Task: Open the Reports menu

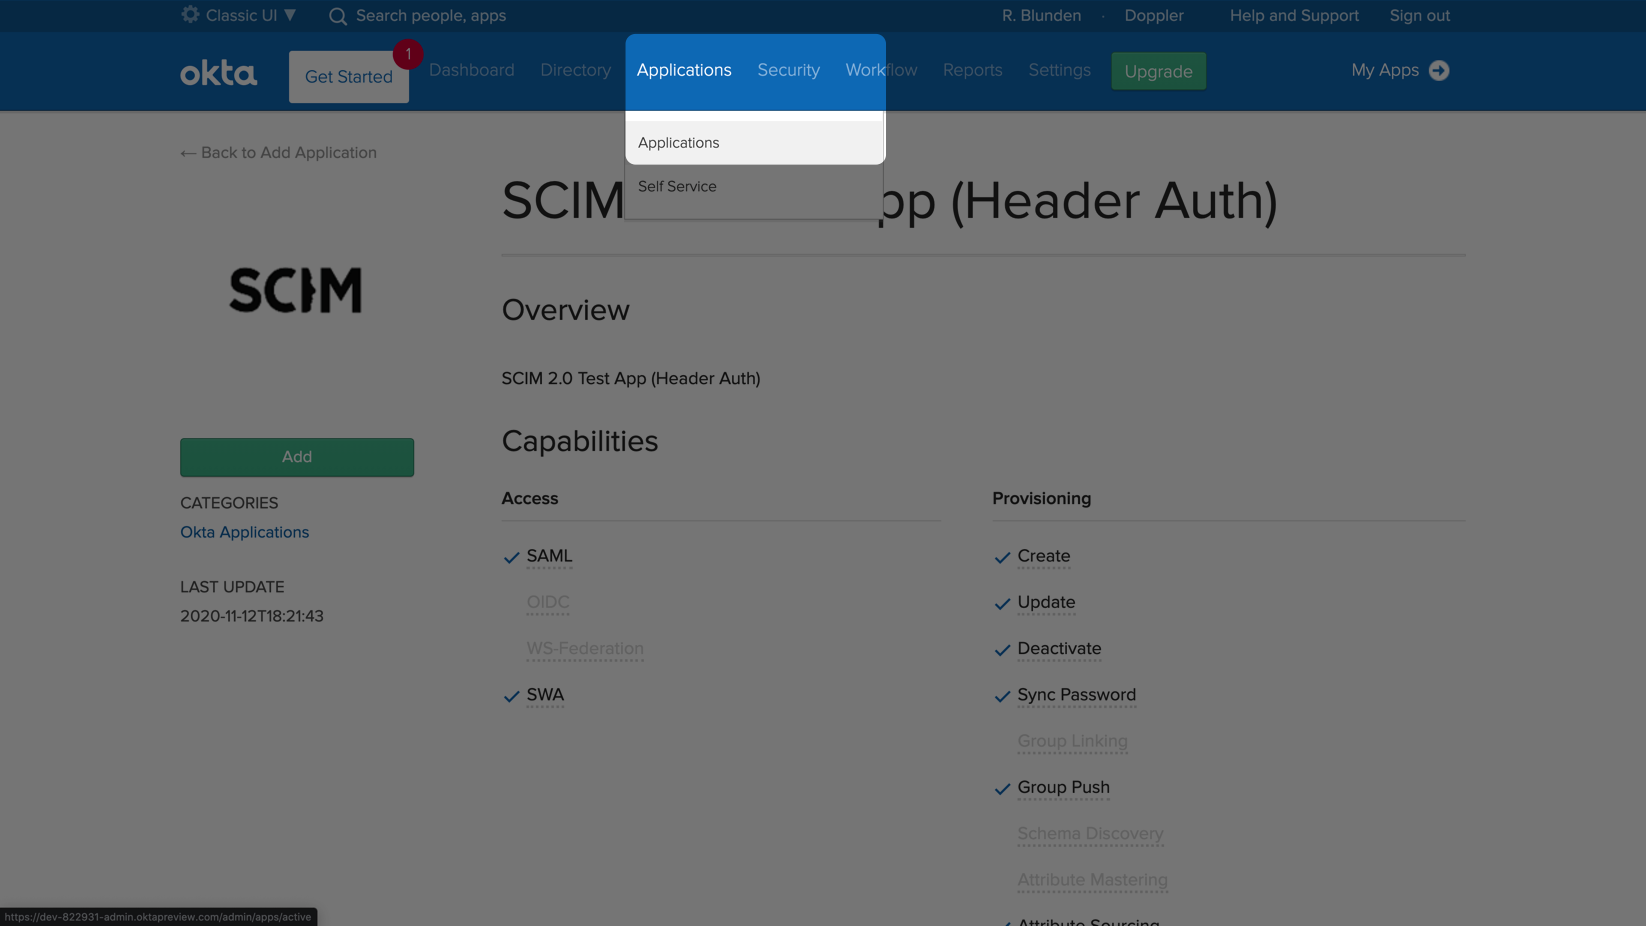Action: tap(972, 70)
